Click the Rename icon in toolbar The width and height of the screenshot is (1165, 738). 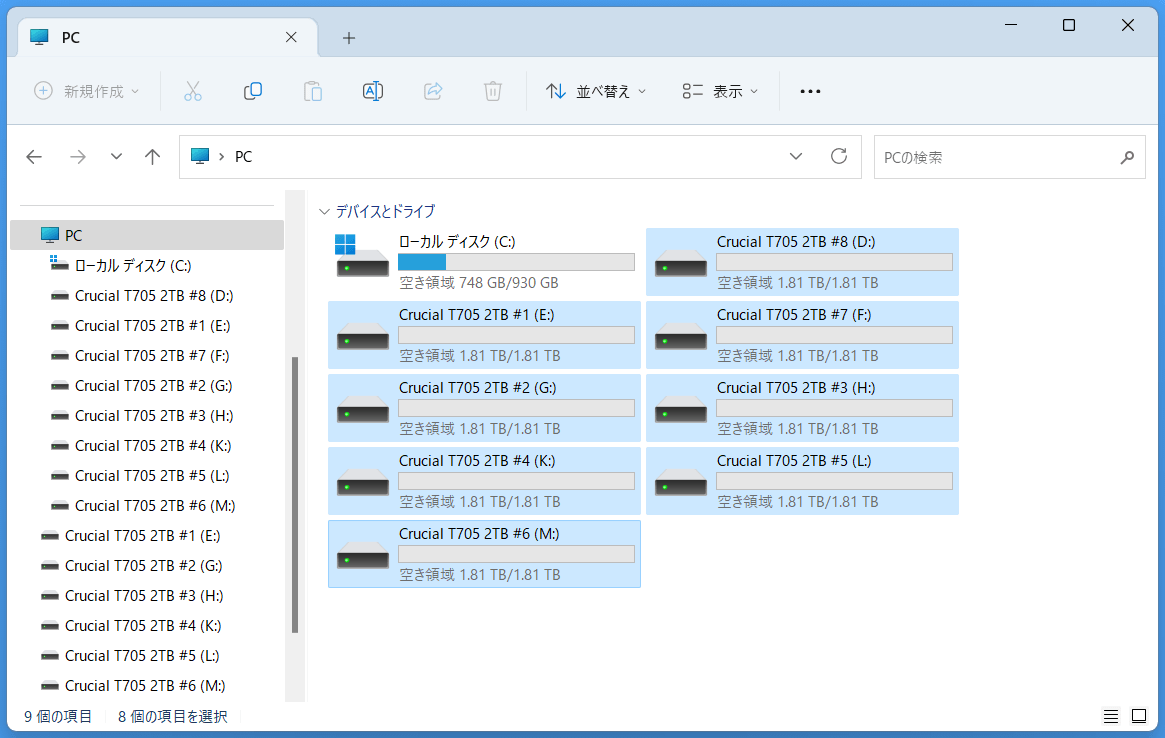pos(372,91)
